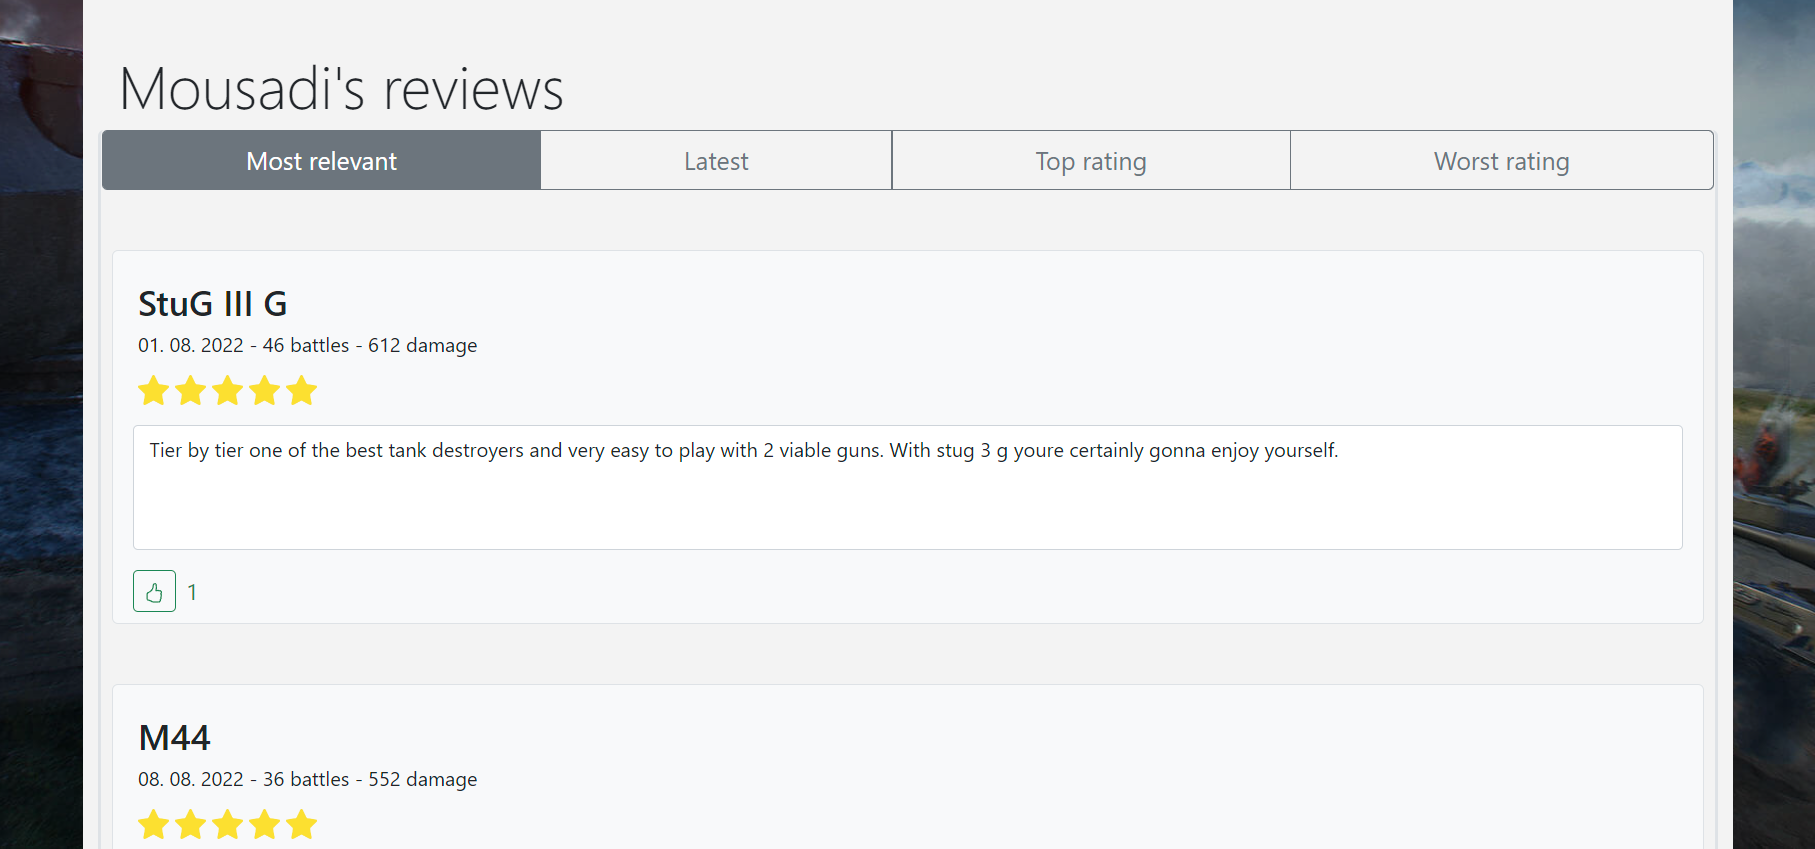
Task: Click third star of StuG III G rating
Action: (x=228, y=391)
